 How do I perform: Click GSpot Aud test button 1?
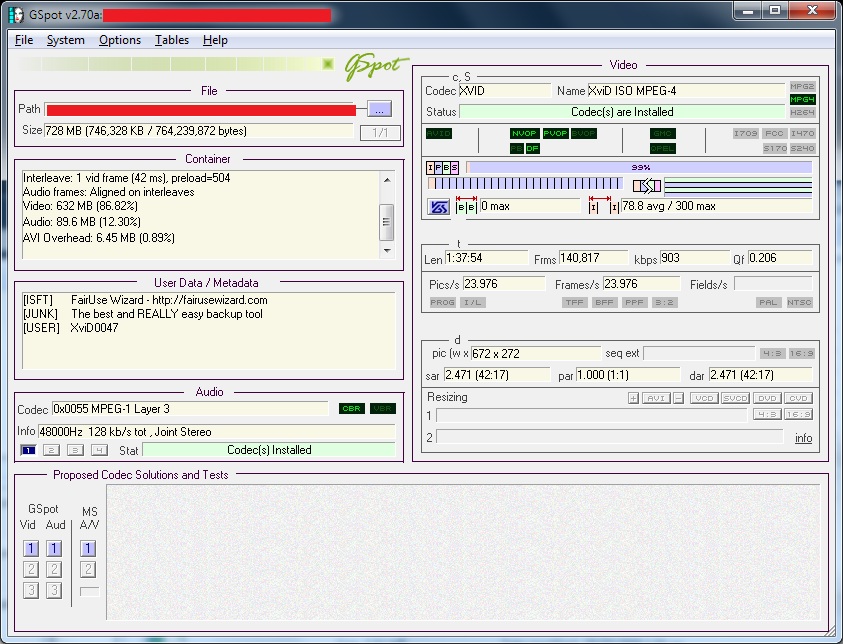(54, 548)
